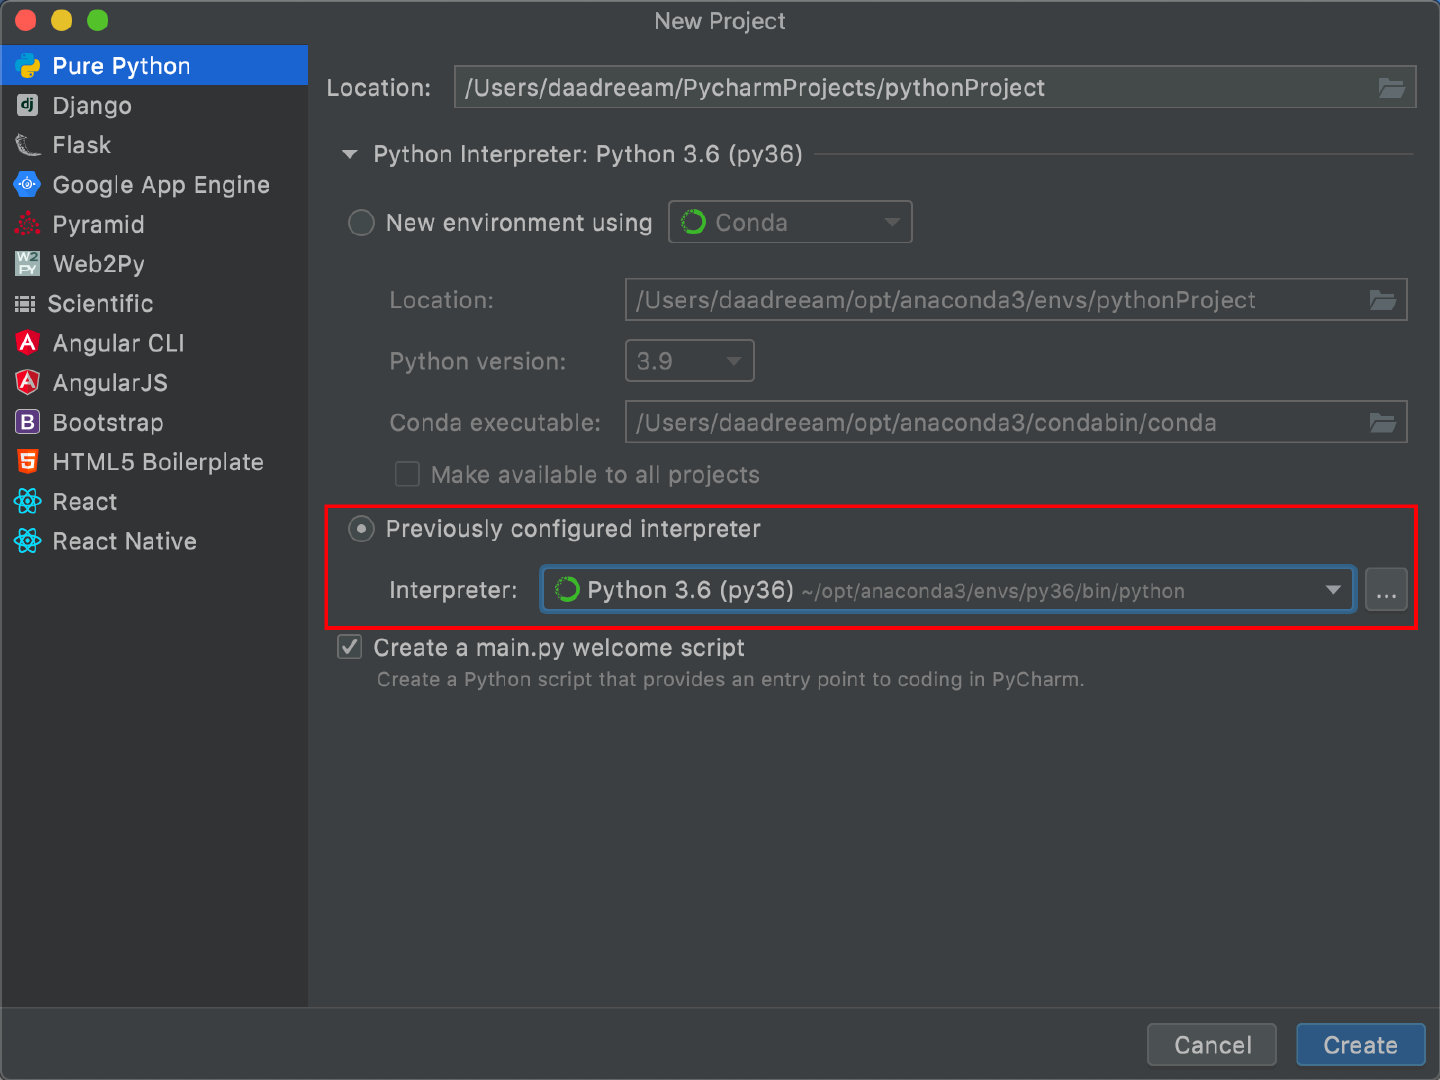Image resolution: width=1440 pixels, height=1080 pixels.
Task: Click the Cancel button
Action: (1212, 1045)
